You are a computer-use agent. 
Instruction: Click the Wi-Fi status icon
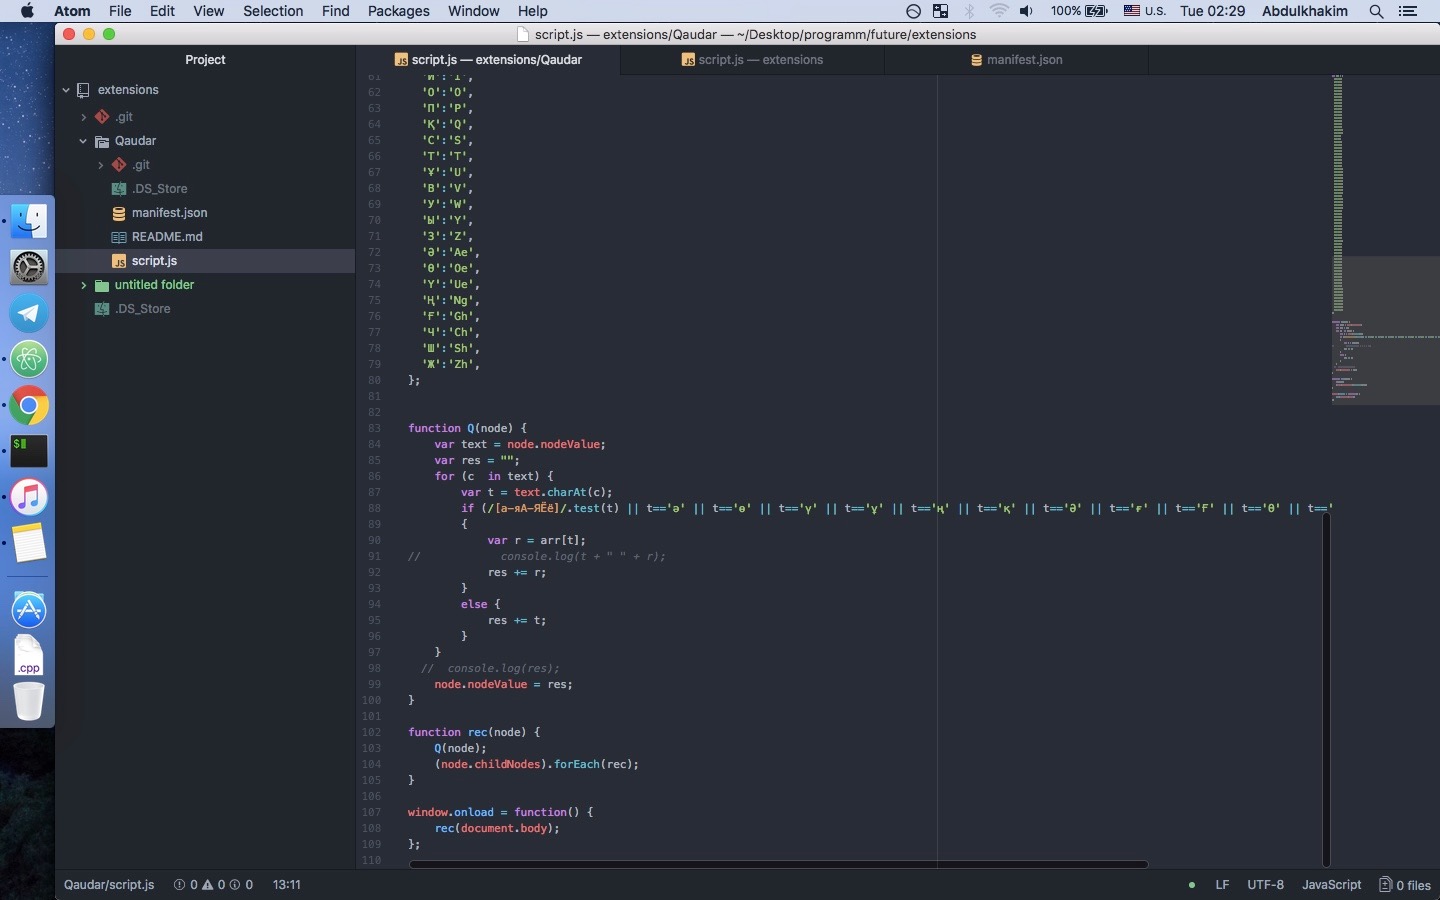(999, 11)
